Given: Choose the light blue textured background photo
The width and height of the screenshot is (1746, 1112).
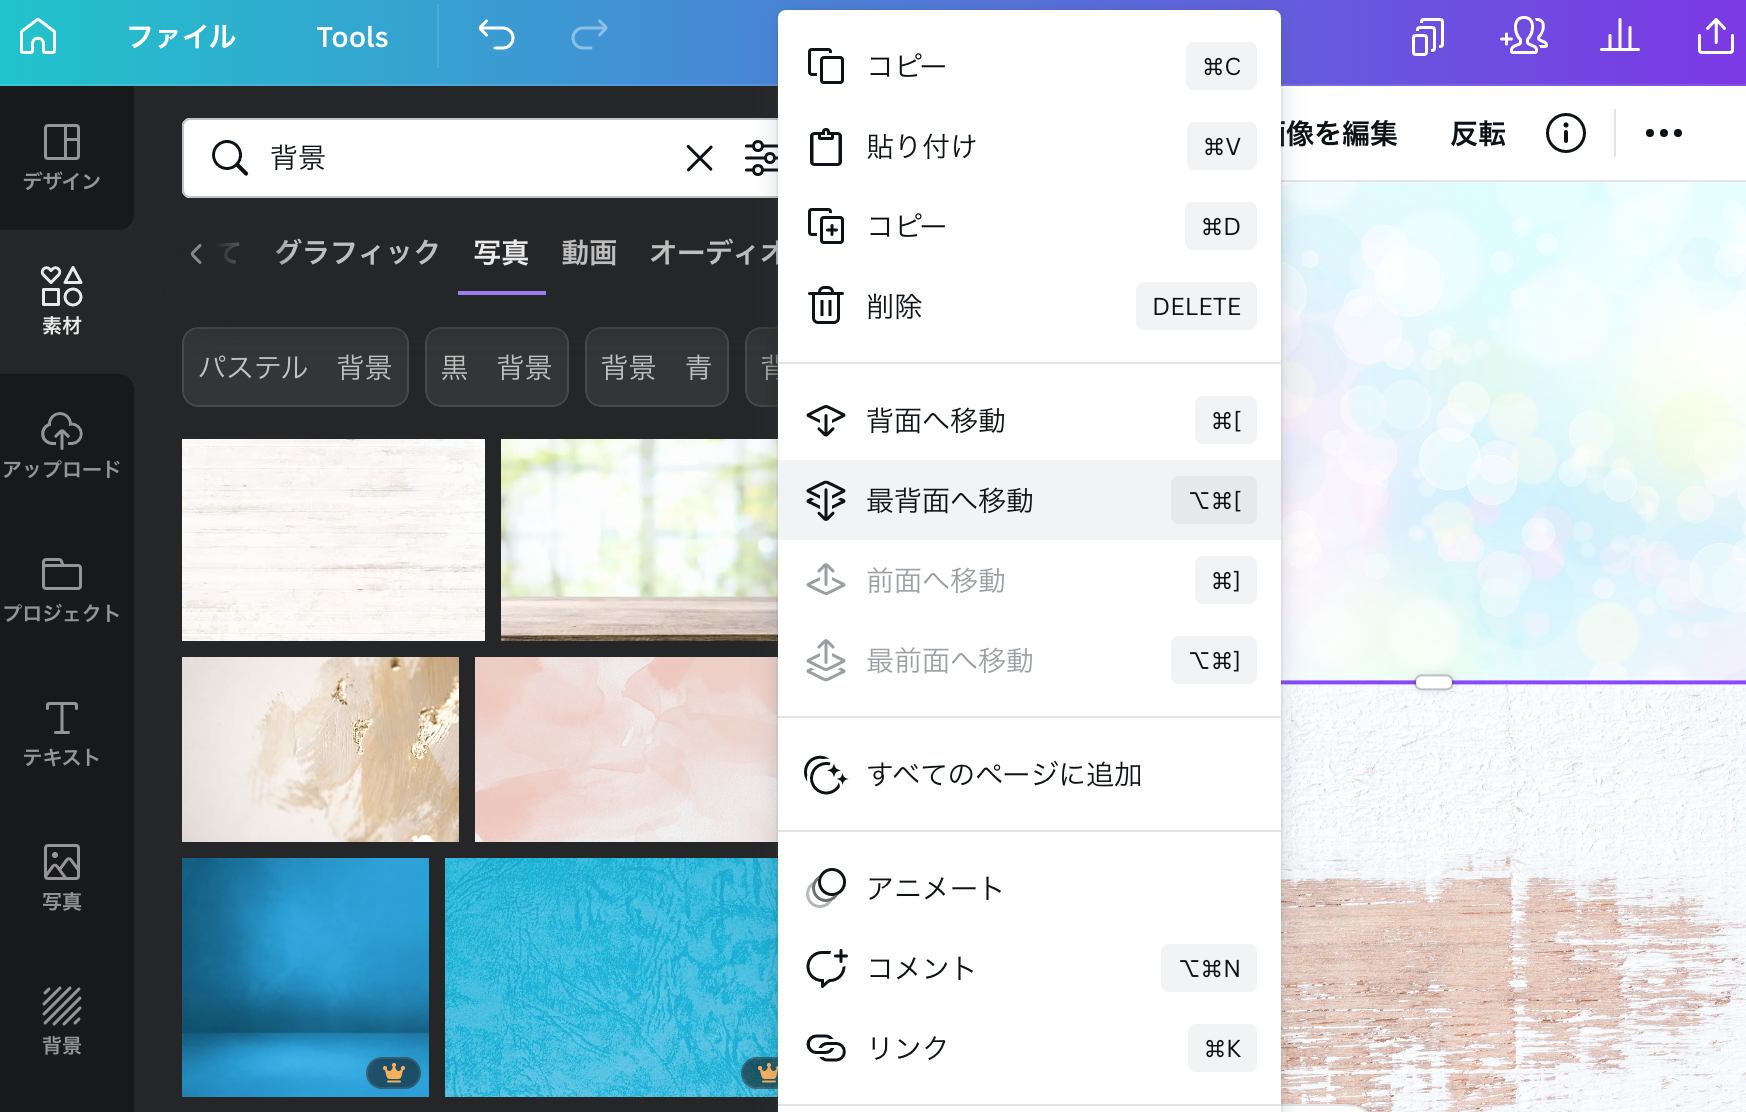Looking at the screenshot, I should [x=611, y=977].
